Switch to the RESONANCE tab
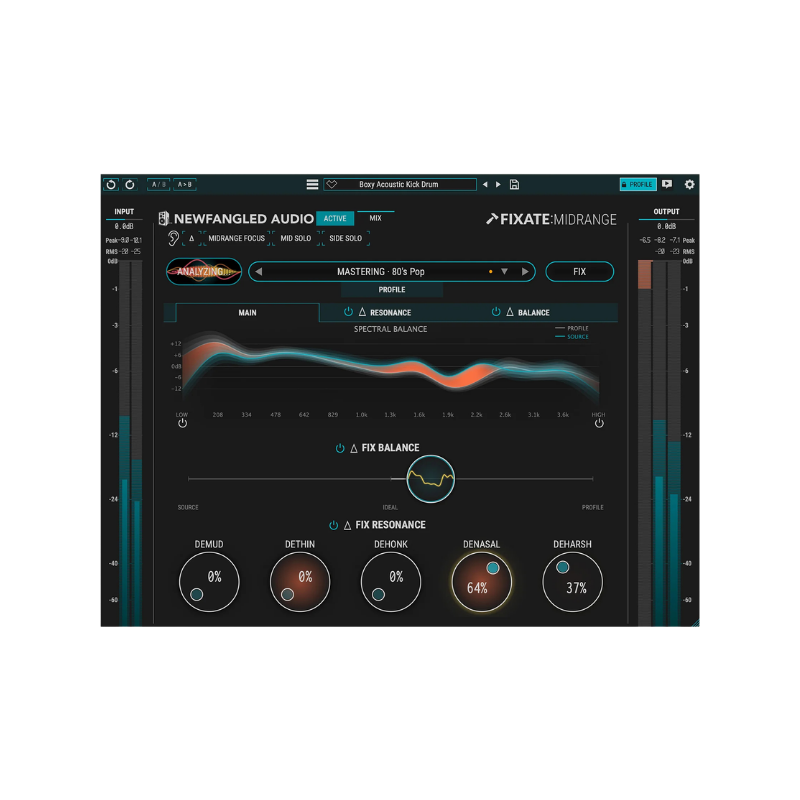Screen dimensions: 800x800 point(390,313)
